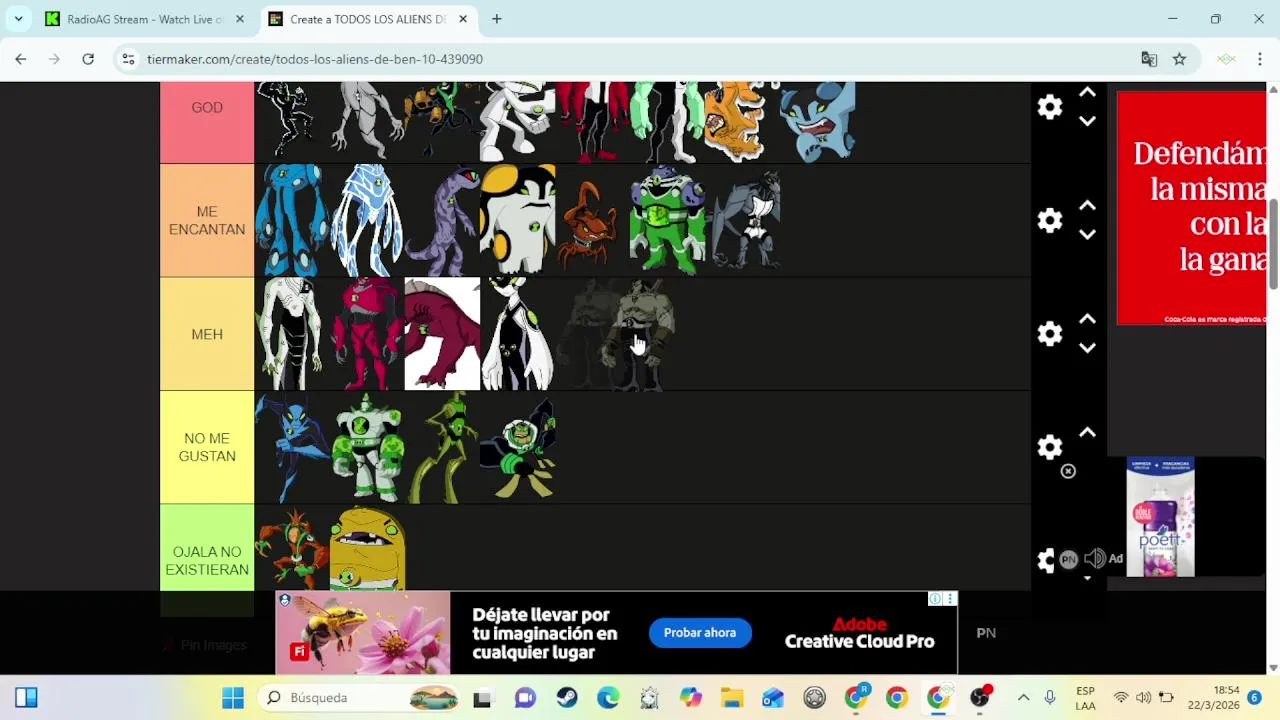Dismiss the Poett video ad with circled X
Viewport: 1280px width, 720px height.
pyautogui.click(x=1068, y=471)
